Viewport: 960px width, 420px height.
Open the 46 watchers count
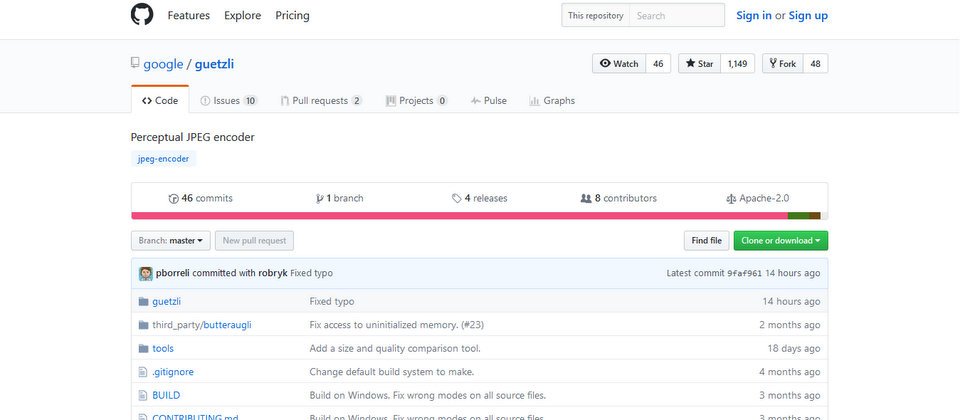(658, 64)
